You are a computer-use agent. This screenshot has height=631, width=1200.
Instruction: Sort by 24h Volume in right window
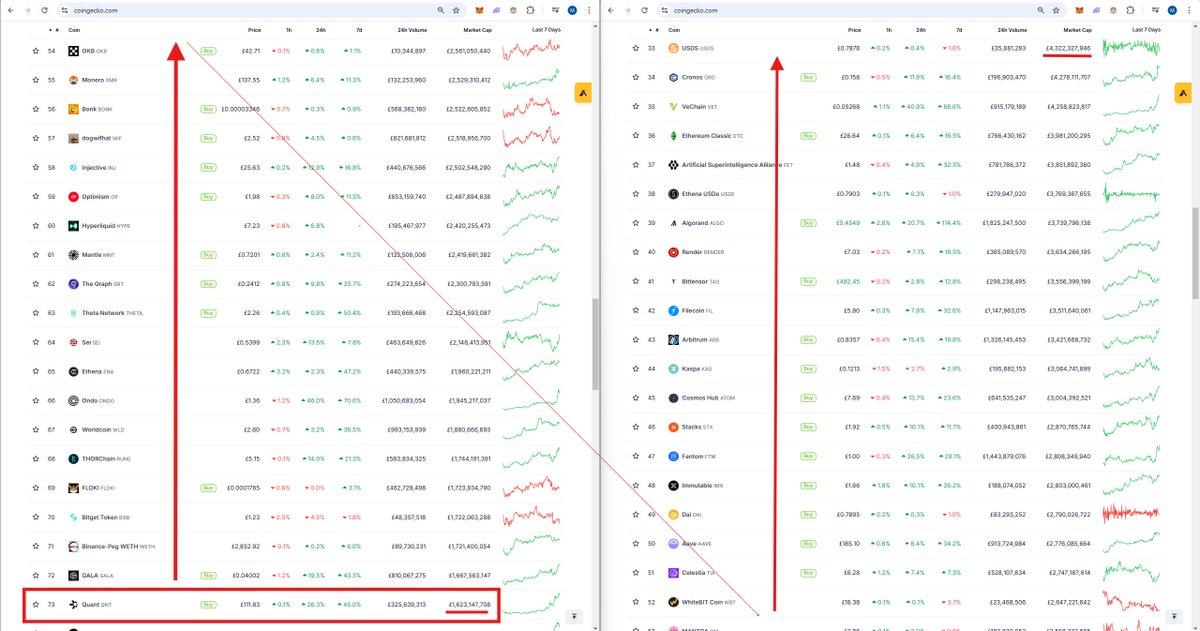point(1012,30)
